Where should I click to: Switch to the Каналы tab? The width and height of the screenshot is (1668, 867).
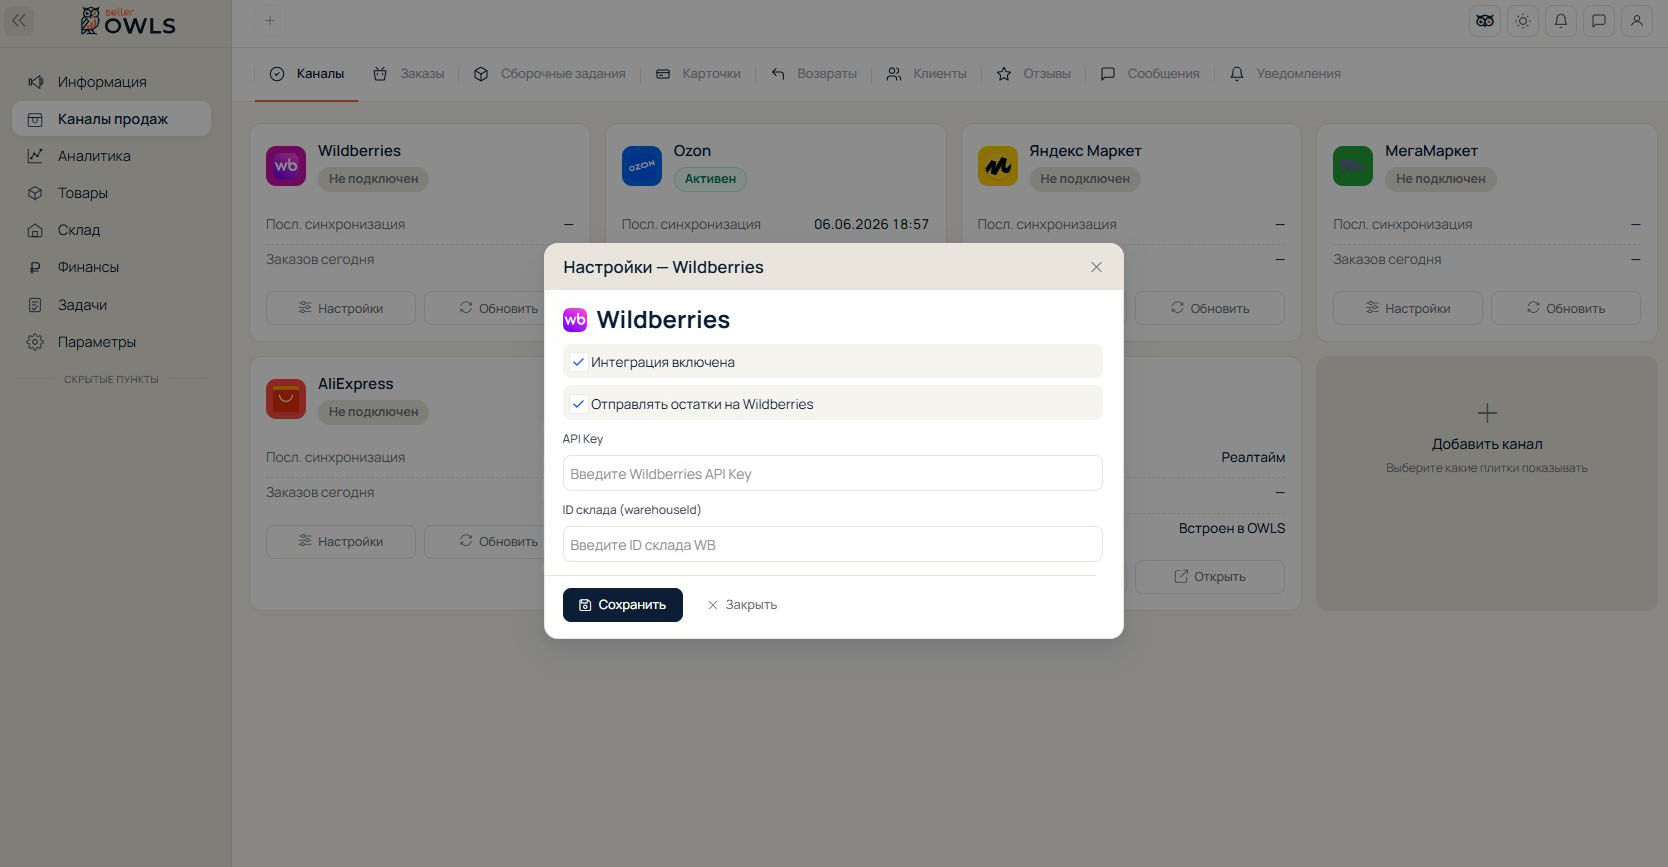pos(307,74)
